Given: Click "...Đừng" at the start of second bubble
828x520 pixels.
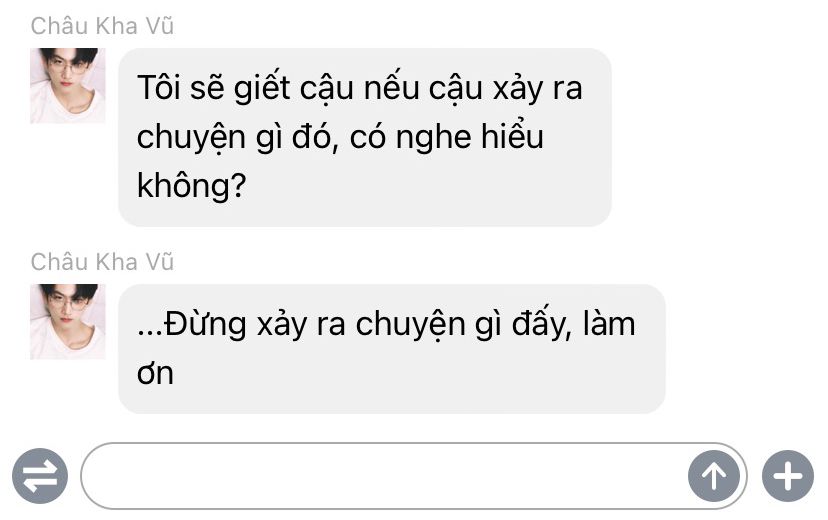Looking at the screenshot, I should coord(192,323).
